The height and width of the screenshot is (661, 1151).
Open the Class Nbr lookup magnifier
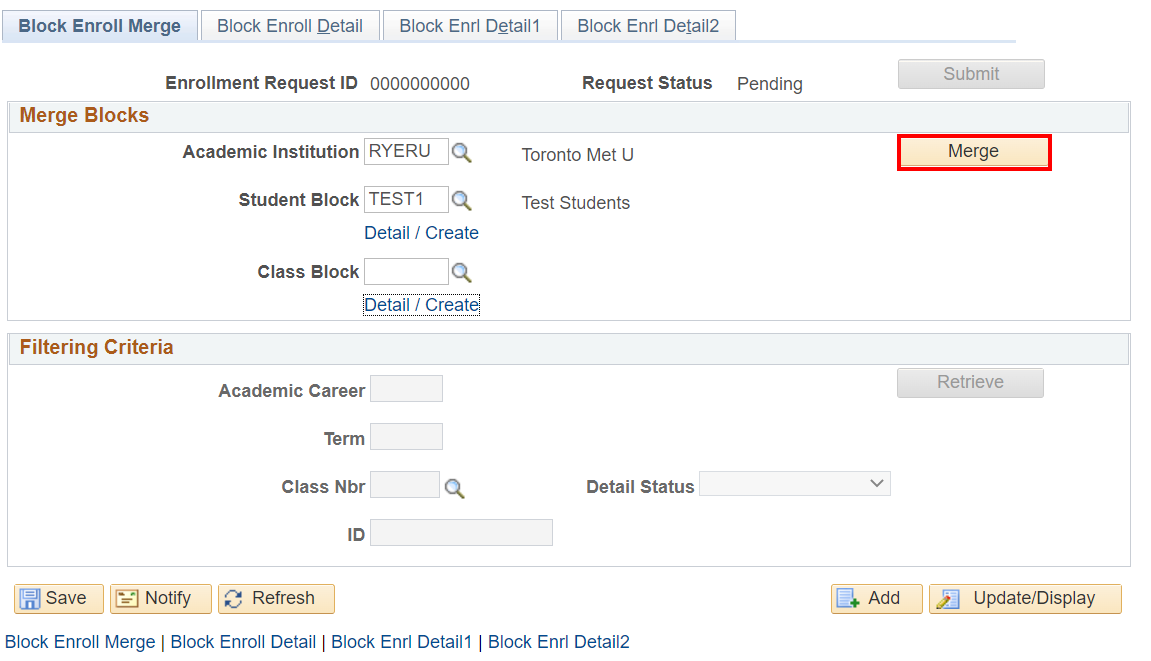coord(455,488)
